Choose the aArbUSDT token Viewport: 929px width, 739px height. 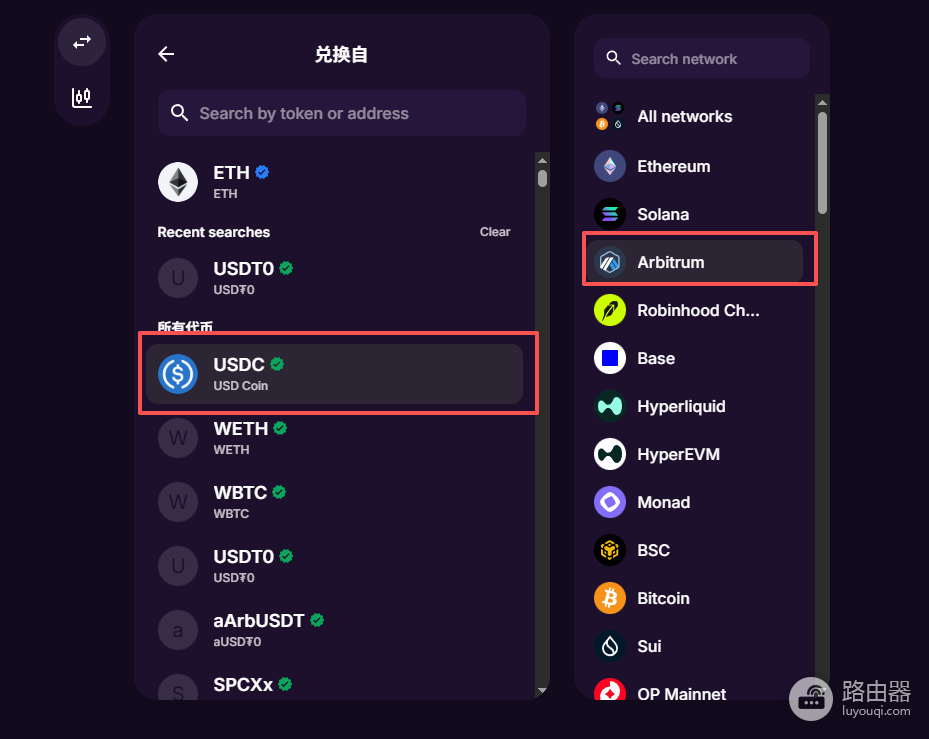pos(335,630)
